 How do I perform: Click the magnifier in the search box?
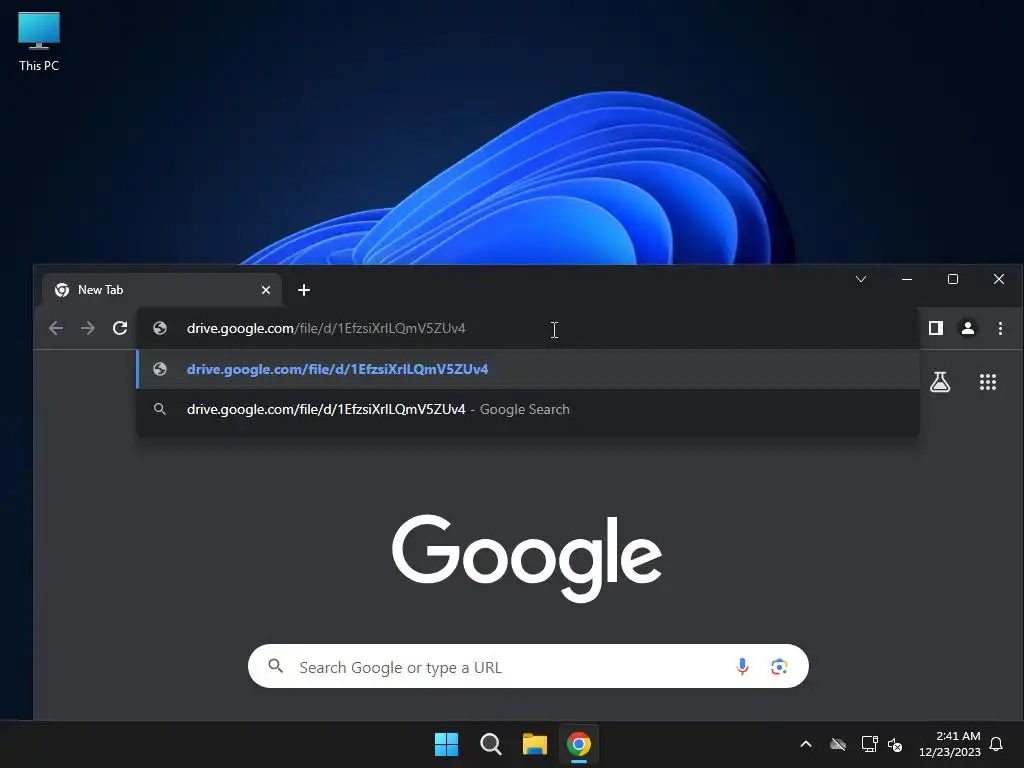coord(276,666)
